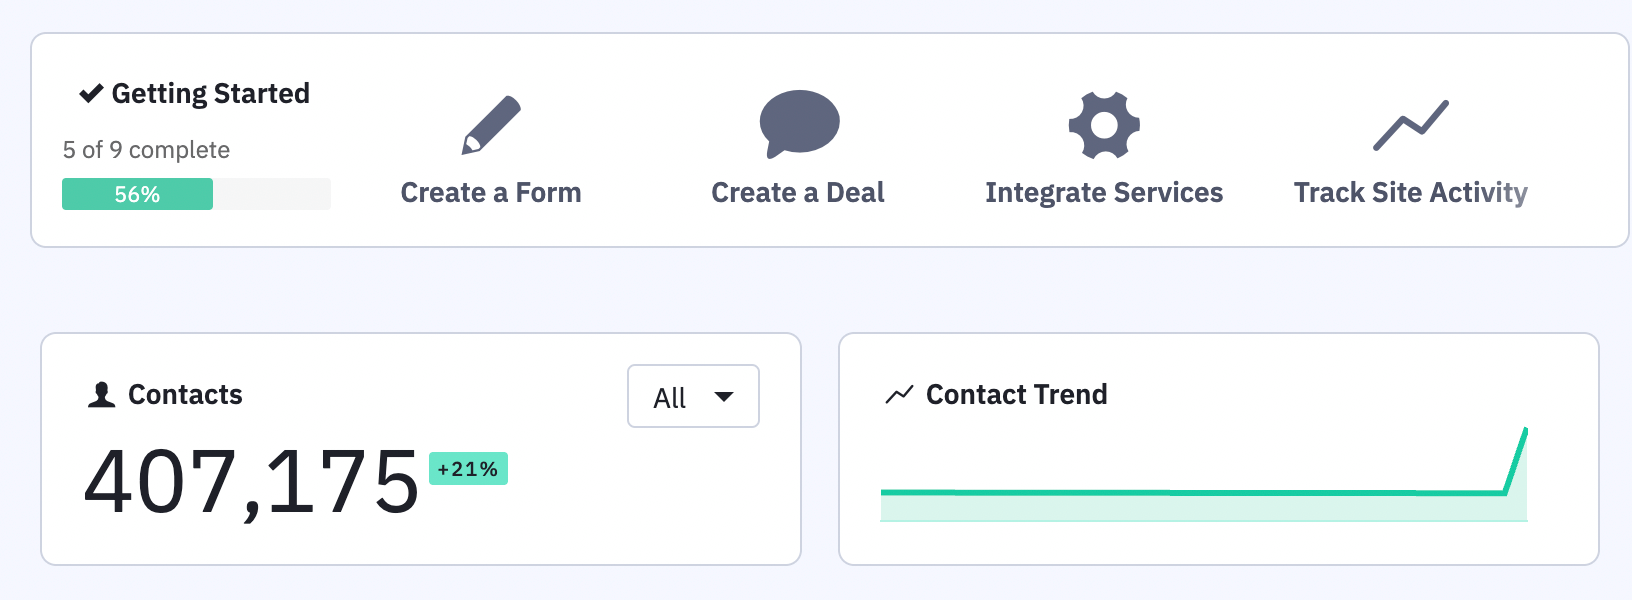This screenshot has height=600, width=1632.
Task: Click the small trend icon beside Contact Trend
Action: (899, 395)
